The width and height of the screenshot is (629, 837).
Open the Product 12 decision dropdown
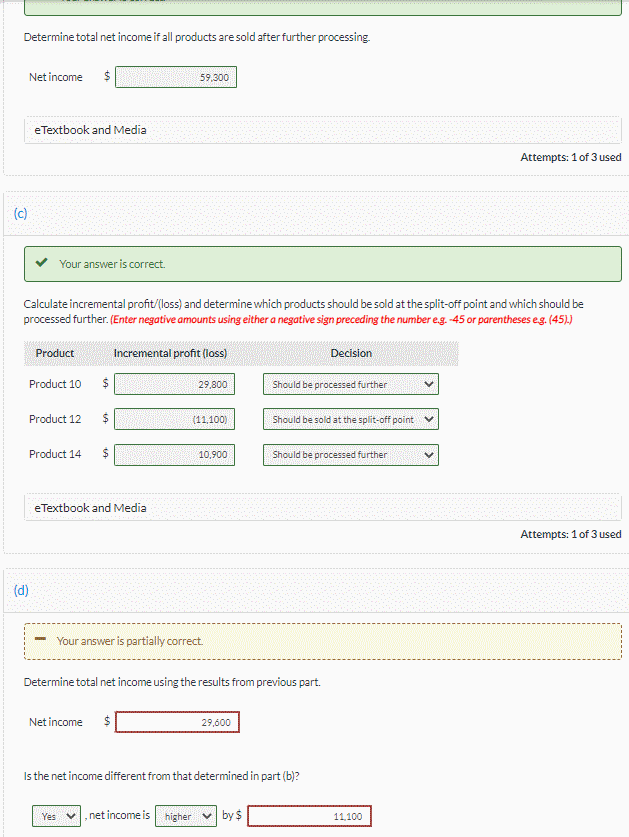click(x=350, y=419)
